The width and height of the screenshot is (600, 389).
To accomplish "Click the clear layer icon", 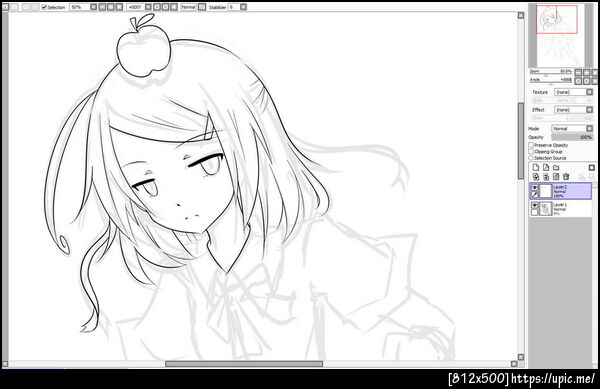I will click(x=556, y=176).
